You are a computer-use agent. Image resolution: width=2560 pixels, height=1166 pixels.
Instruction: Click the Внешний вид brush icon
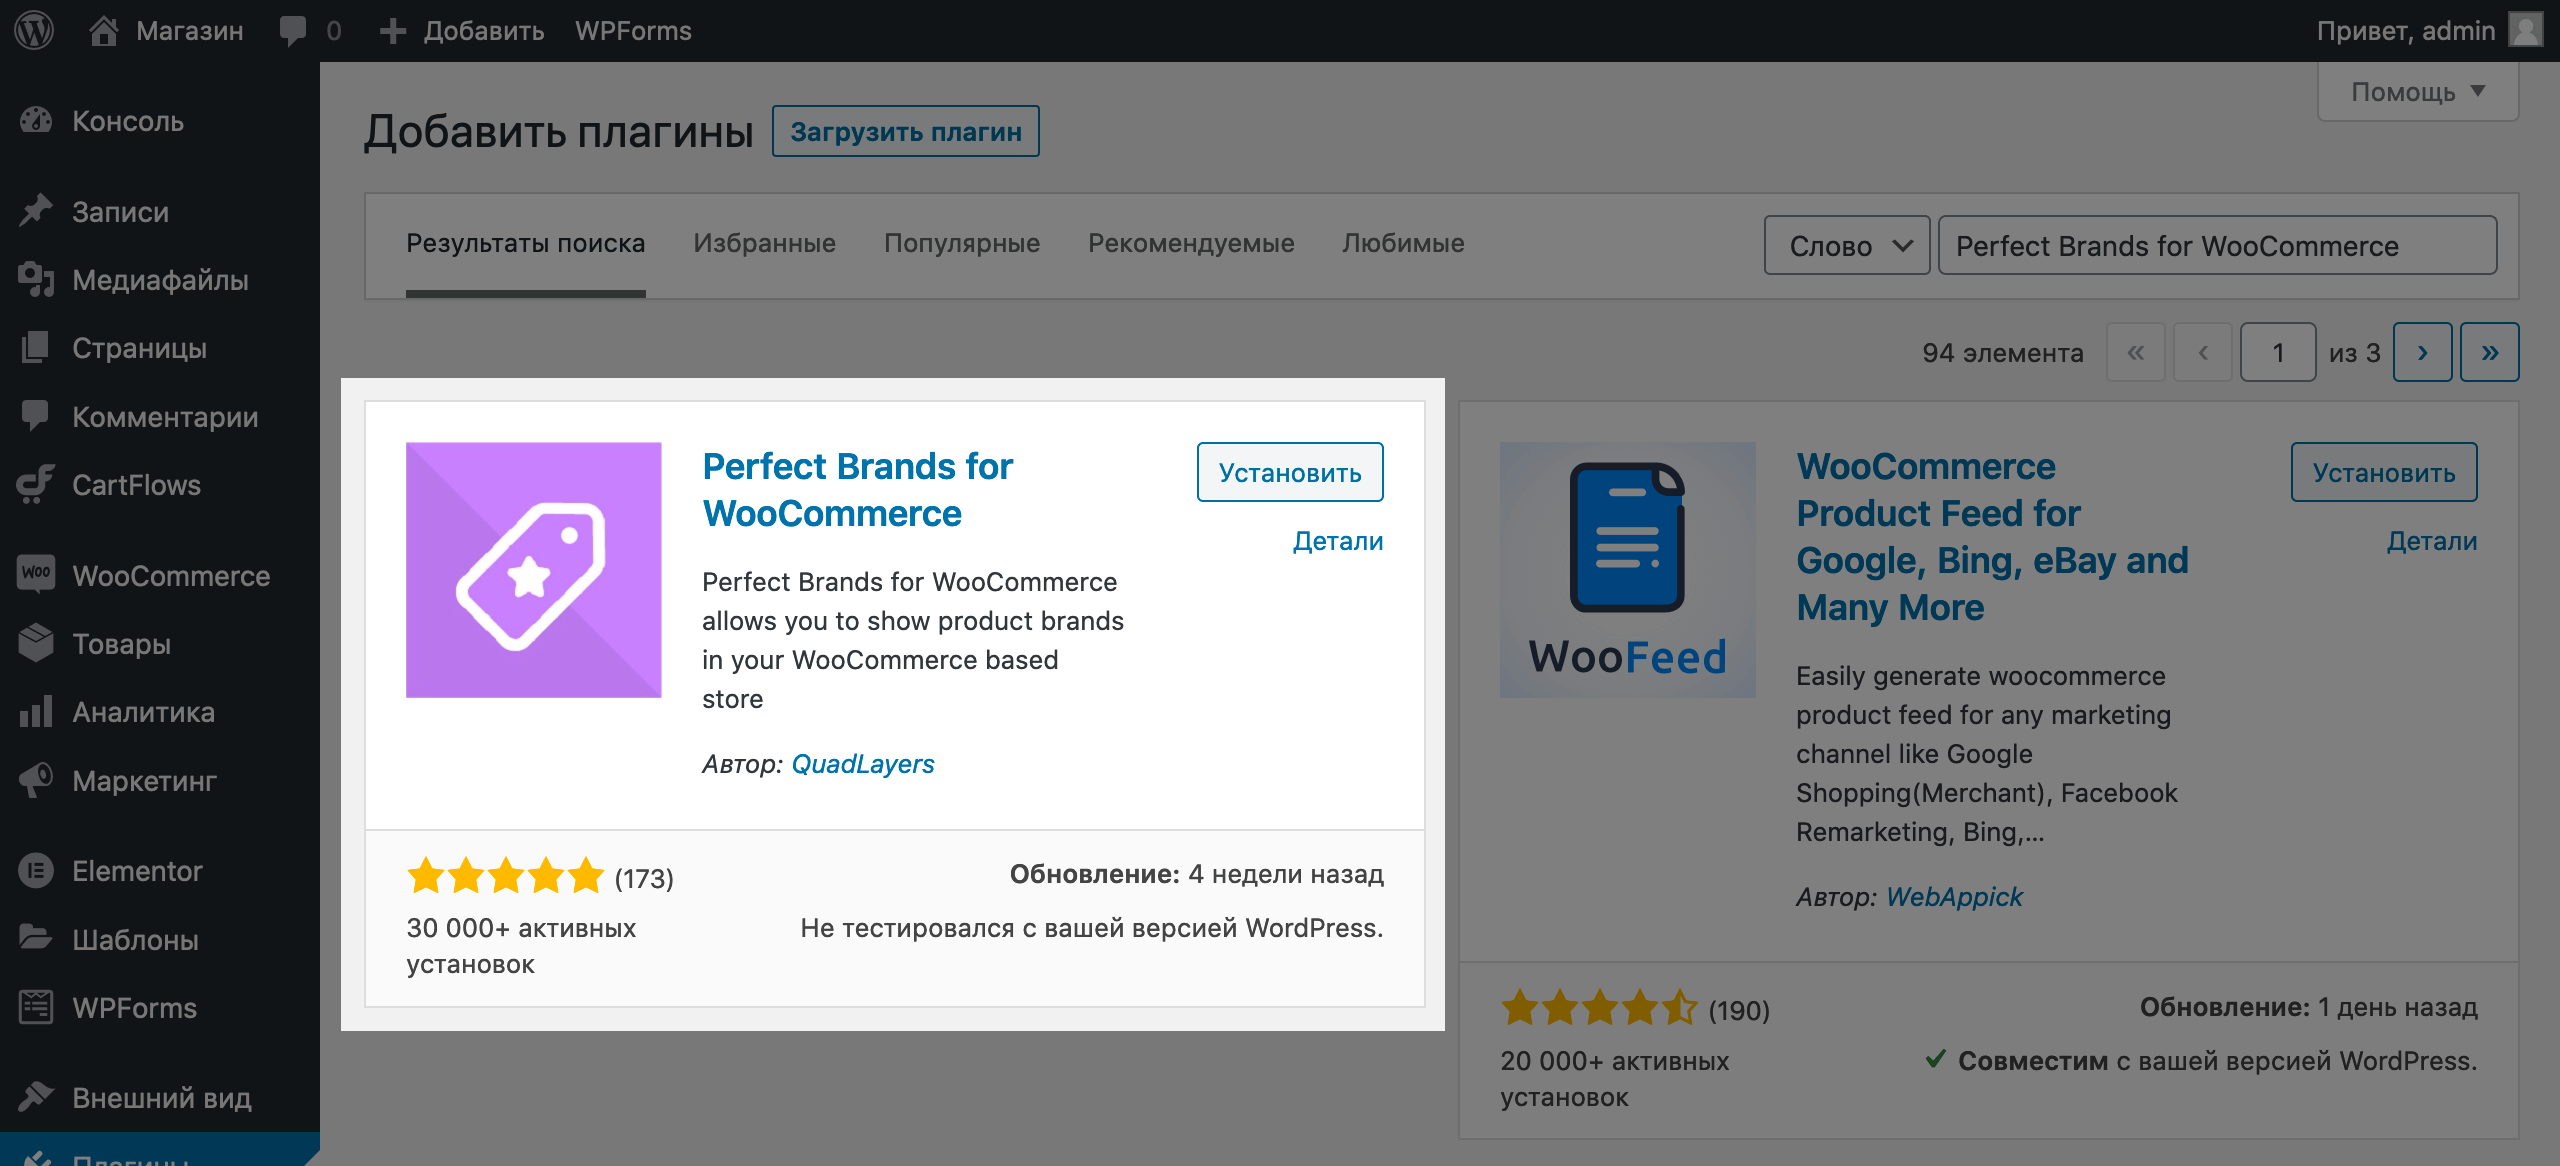(x=36, y=1097)
